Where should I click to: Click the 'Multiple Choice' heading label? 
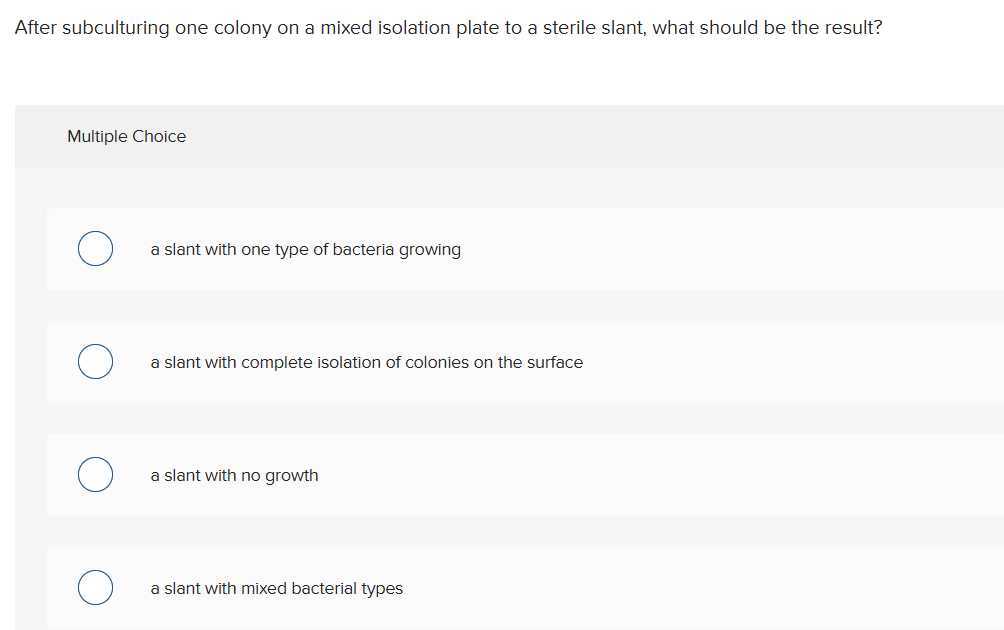[126, 136]
